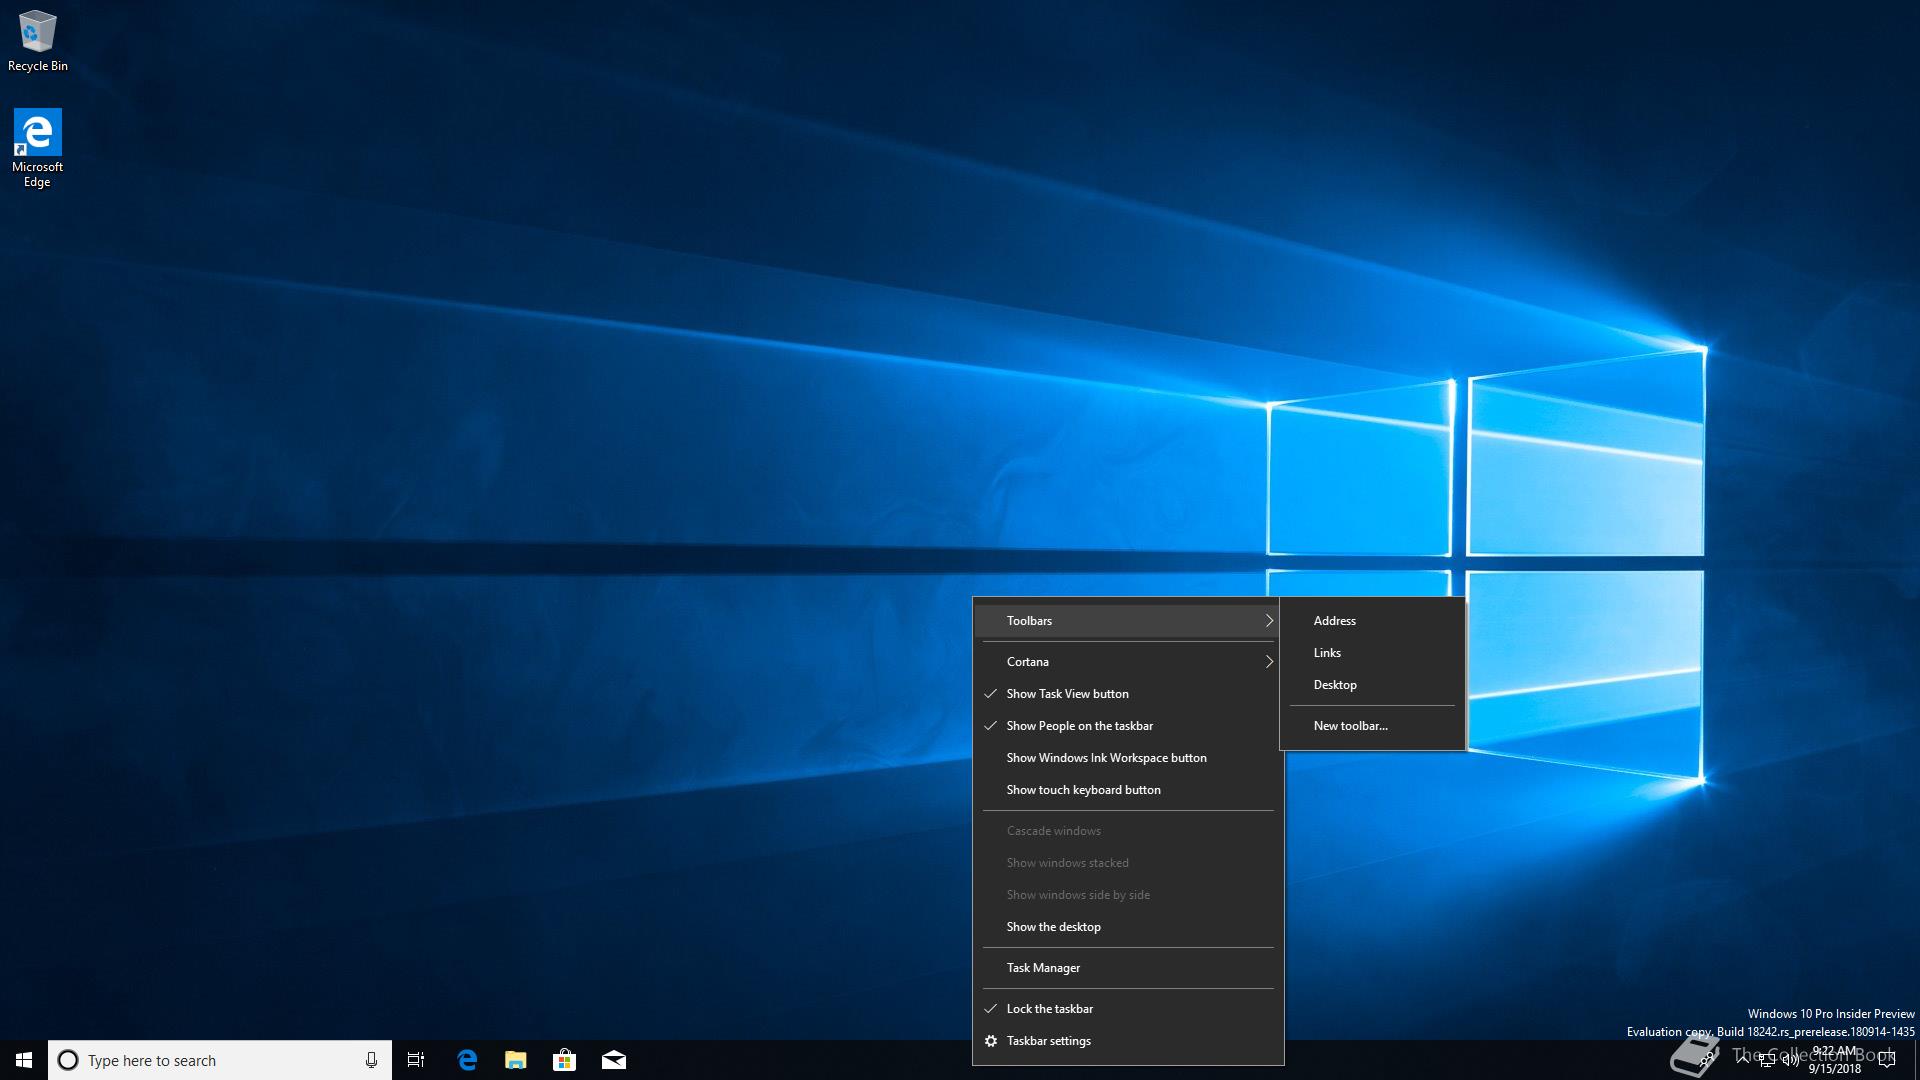
Task: Open Taskbar settings menu entry
Action: [x=1128, y=1041]
